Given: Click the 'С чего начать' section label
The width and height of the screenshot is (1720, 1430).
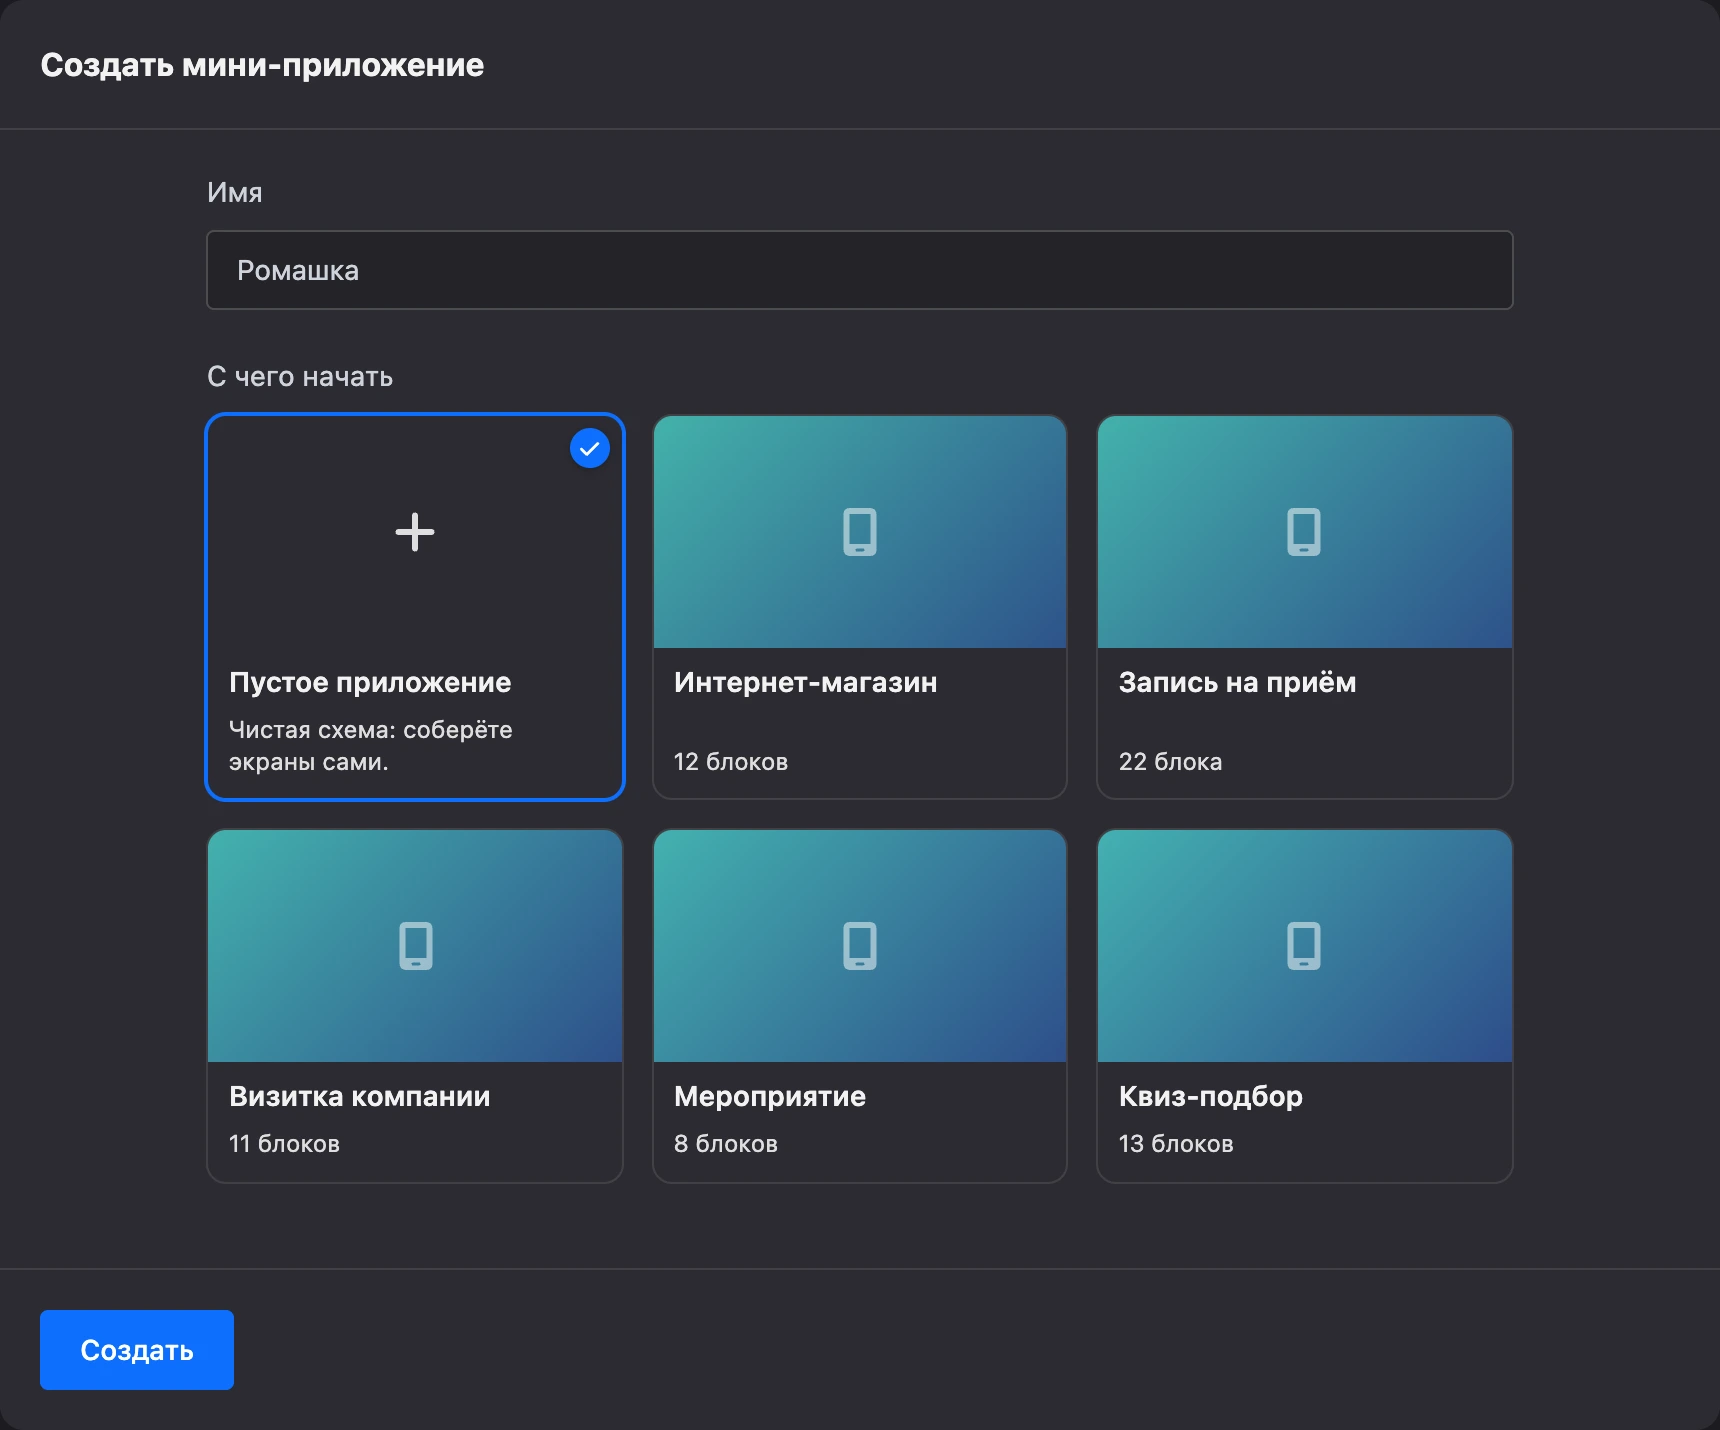Looking at the screenshot, I should tap(300, 377).
